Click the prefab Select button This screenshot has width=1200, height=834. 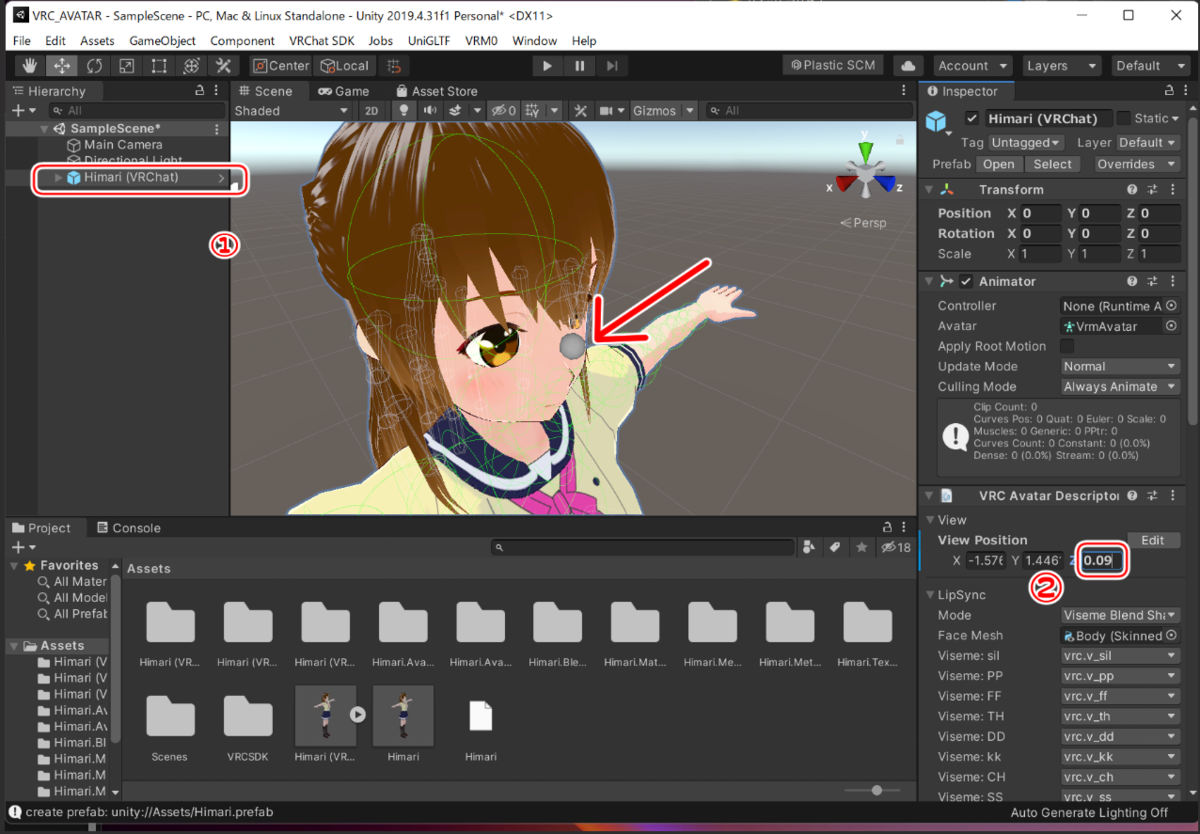1052,164
